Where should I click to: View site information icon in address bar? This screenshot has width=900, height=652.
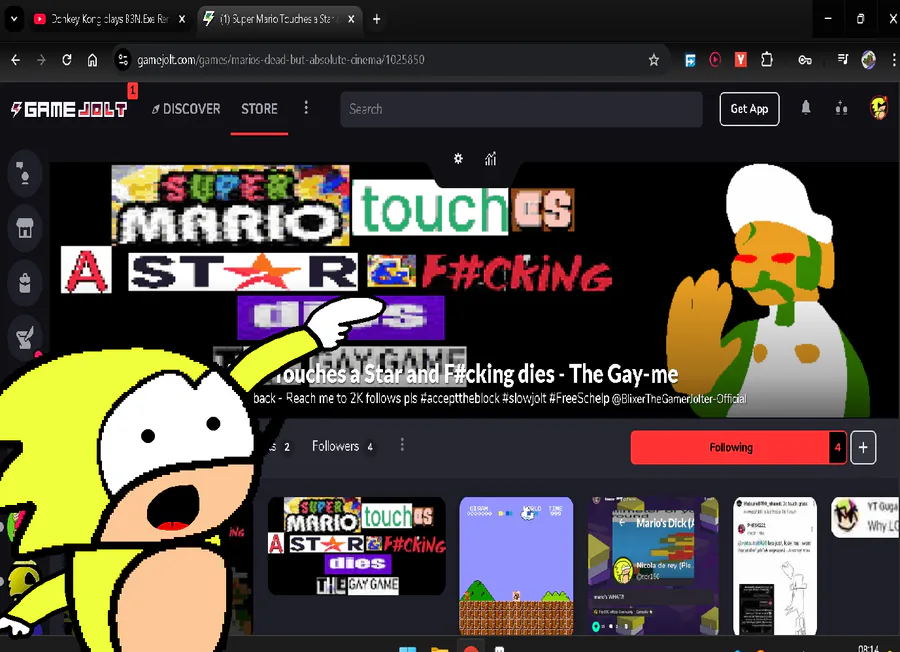coord(122,60)
